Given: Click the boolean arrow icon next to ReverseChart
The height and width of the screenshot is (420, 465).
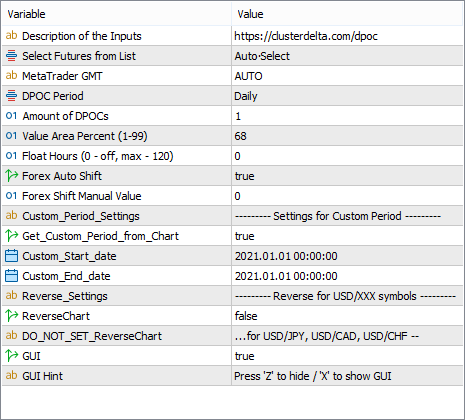Looking at the screenshot, I should [x=11, y=316].
